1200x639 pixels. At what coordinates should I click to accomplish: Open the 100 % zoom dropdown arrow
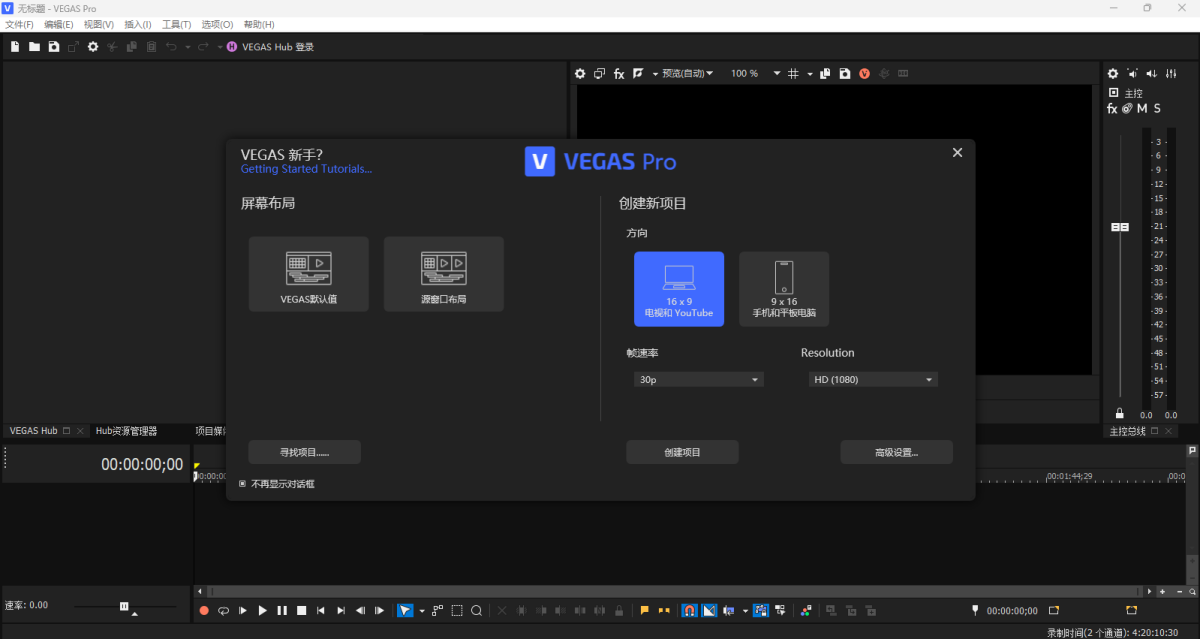777,73
